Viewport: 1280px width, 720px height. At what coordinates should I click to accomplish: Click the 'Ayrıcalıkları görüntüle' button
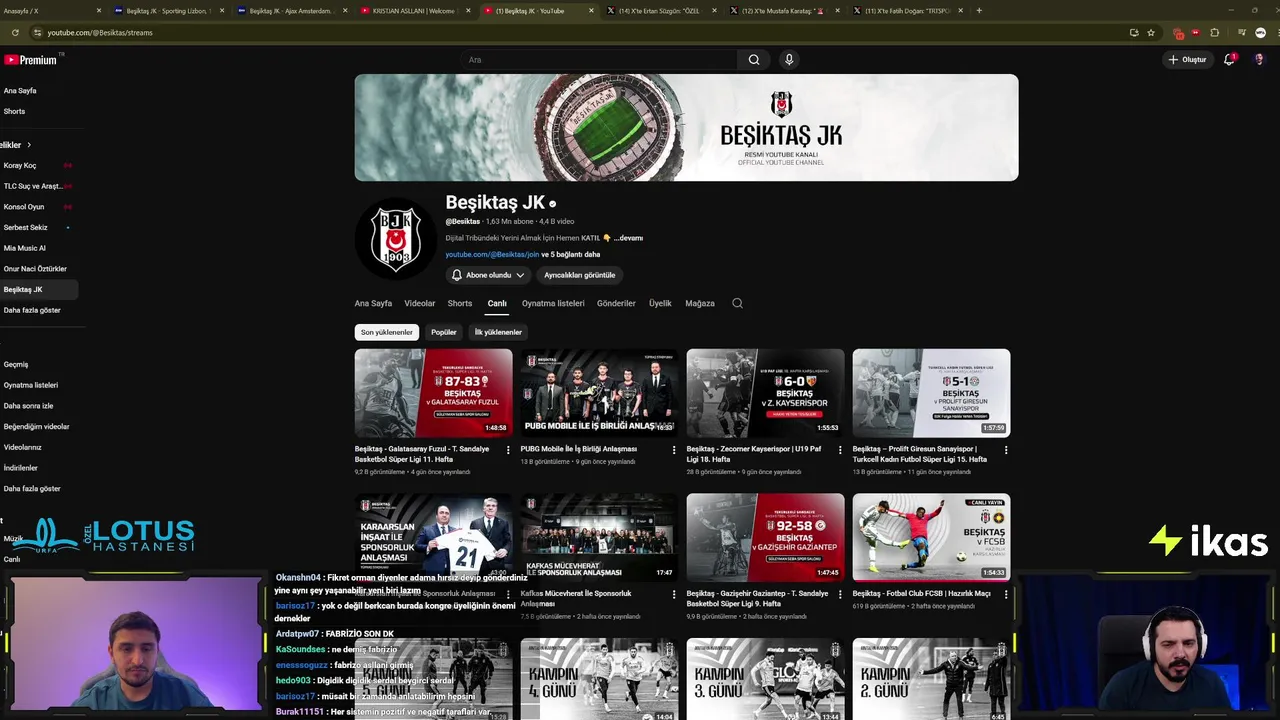[580, 275]
